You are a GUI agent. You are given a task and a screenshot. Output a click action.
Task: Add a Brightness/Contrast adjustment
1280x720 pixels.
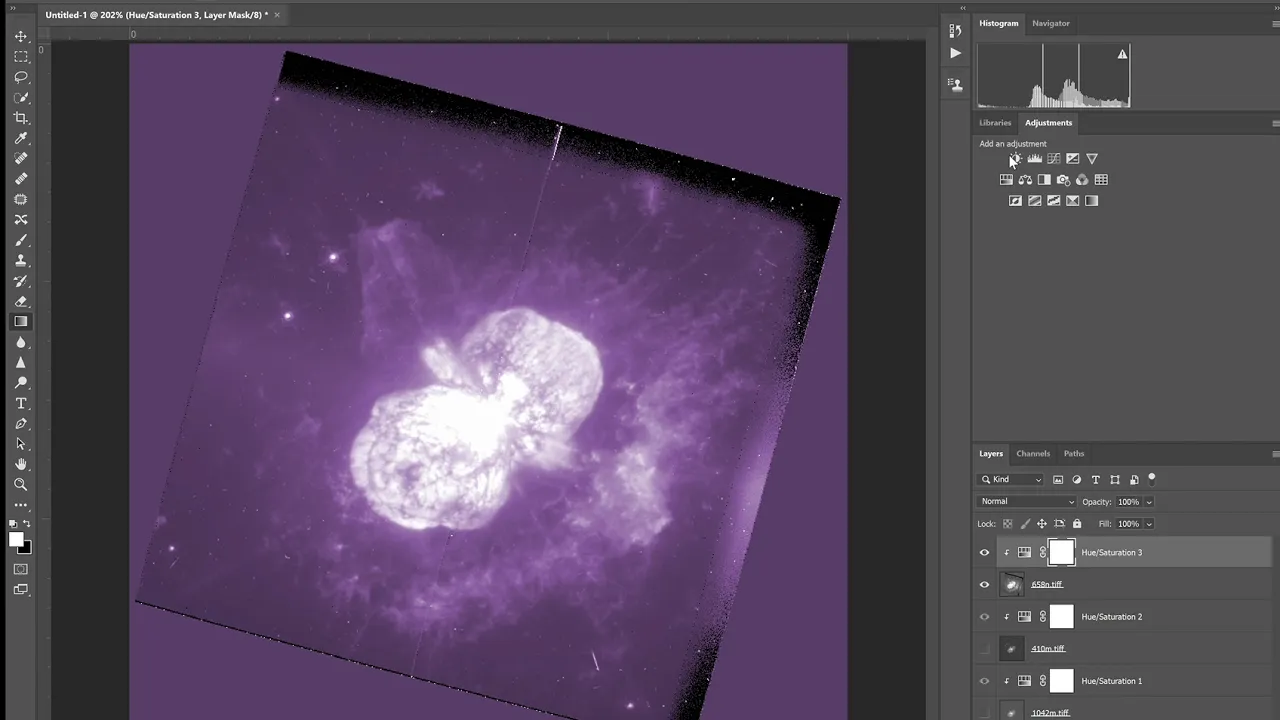[1015, 158]
